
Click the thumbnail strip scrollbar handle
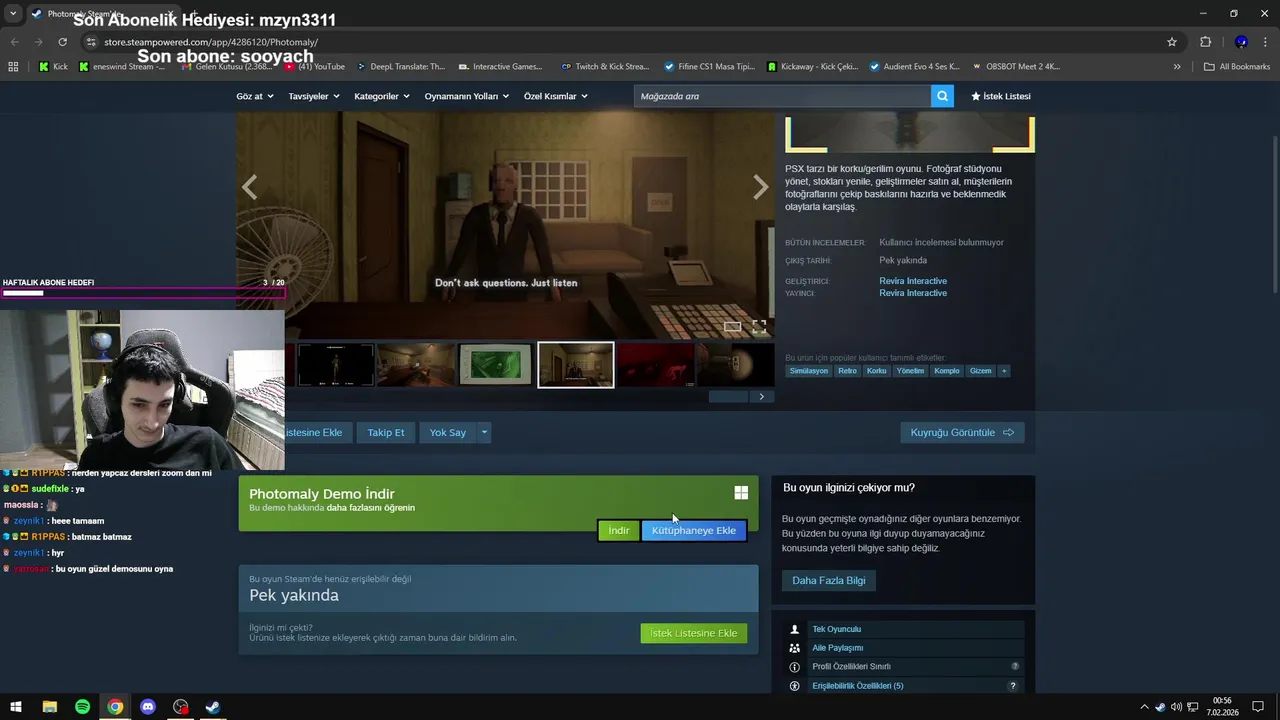[728, 397]
